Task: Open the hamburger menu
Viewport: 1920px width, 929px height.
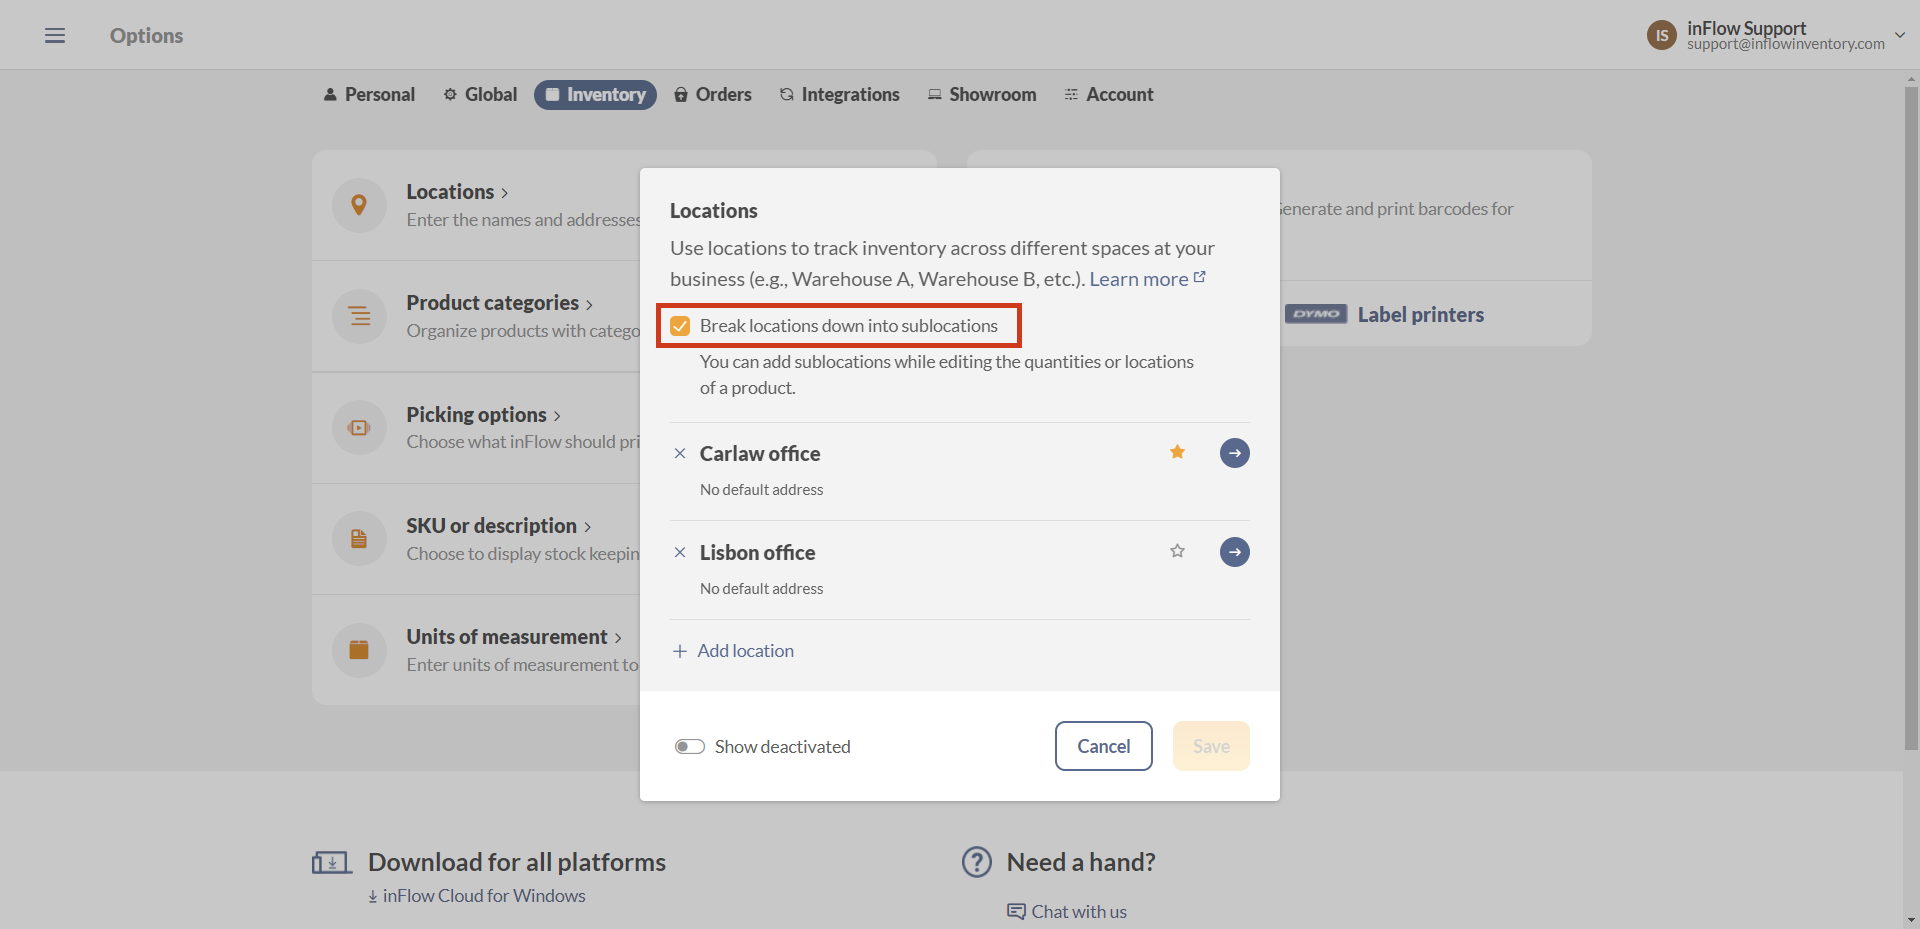Action: pos(55,36)
